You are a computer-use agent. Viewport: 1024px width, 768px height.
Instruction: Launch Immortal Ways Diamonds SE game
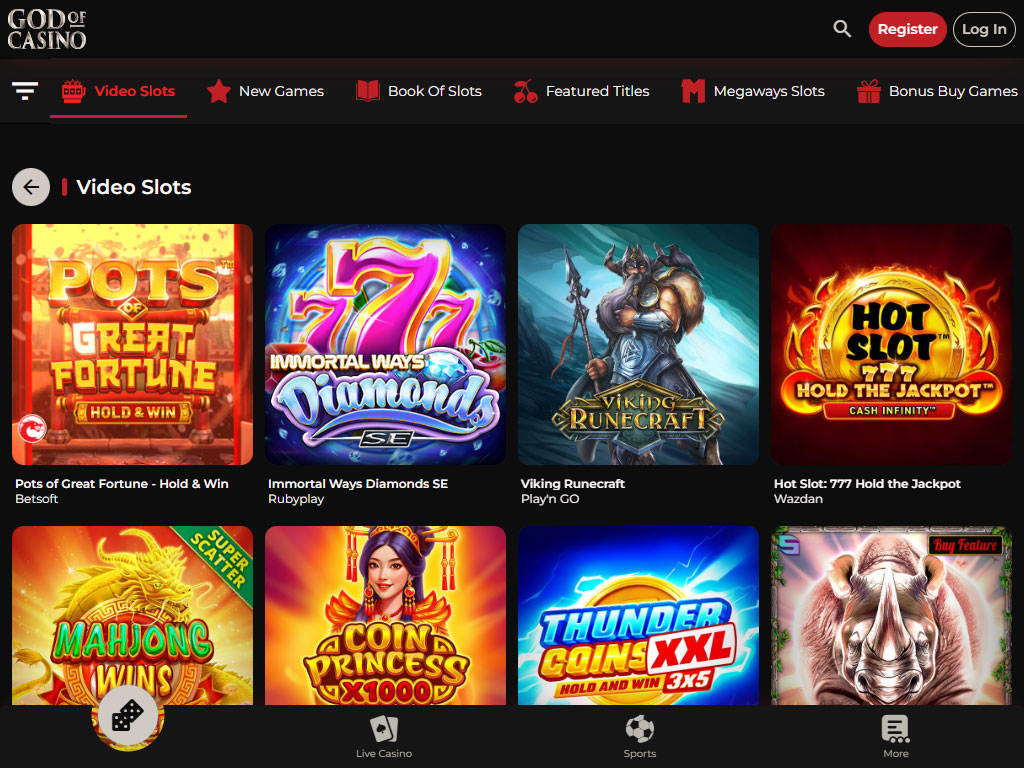tap(385, 344)
